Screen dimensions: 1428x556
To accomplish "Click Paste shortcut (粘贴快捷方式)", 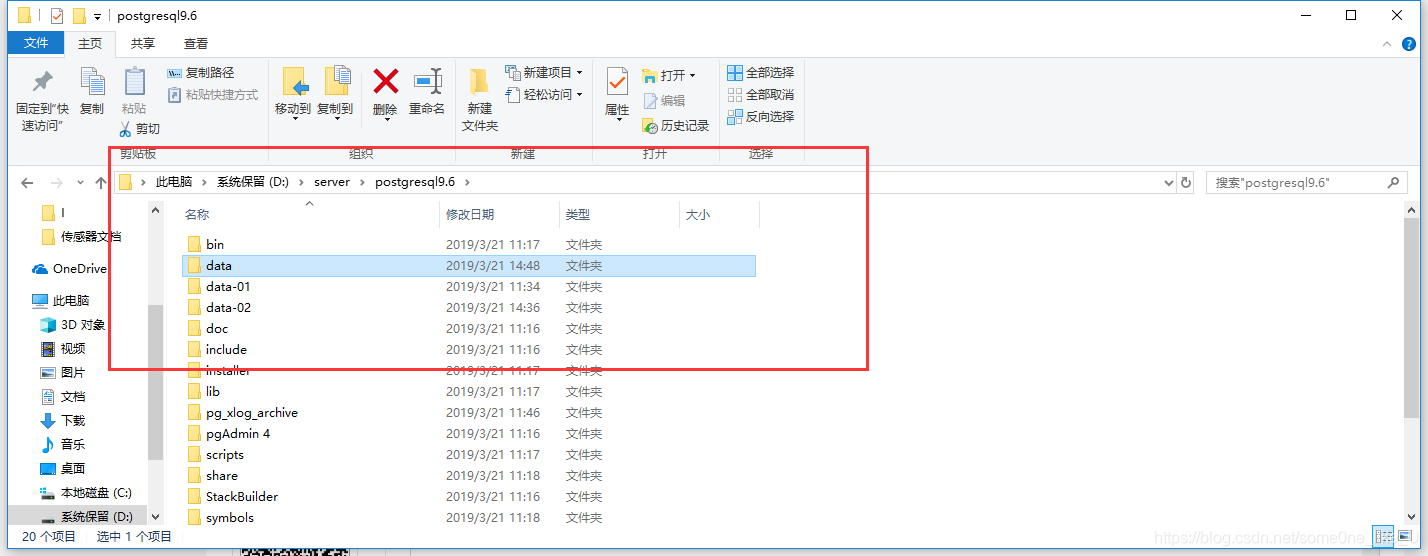I will pyautogui.click(x=212, y=95).
